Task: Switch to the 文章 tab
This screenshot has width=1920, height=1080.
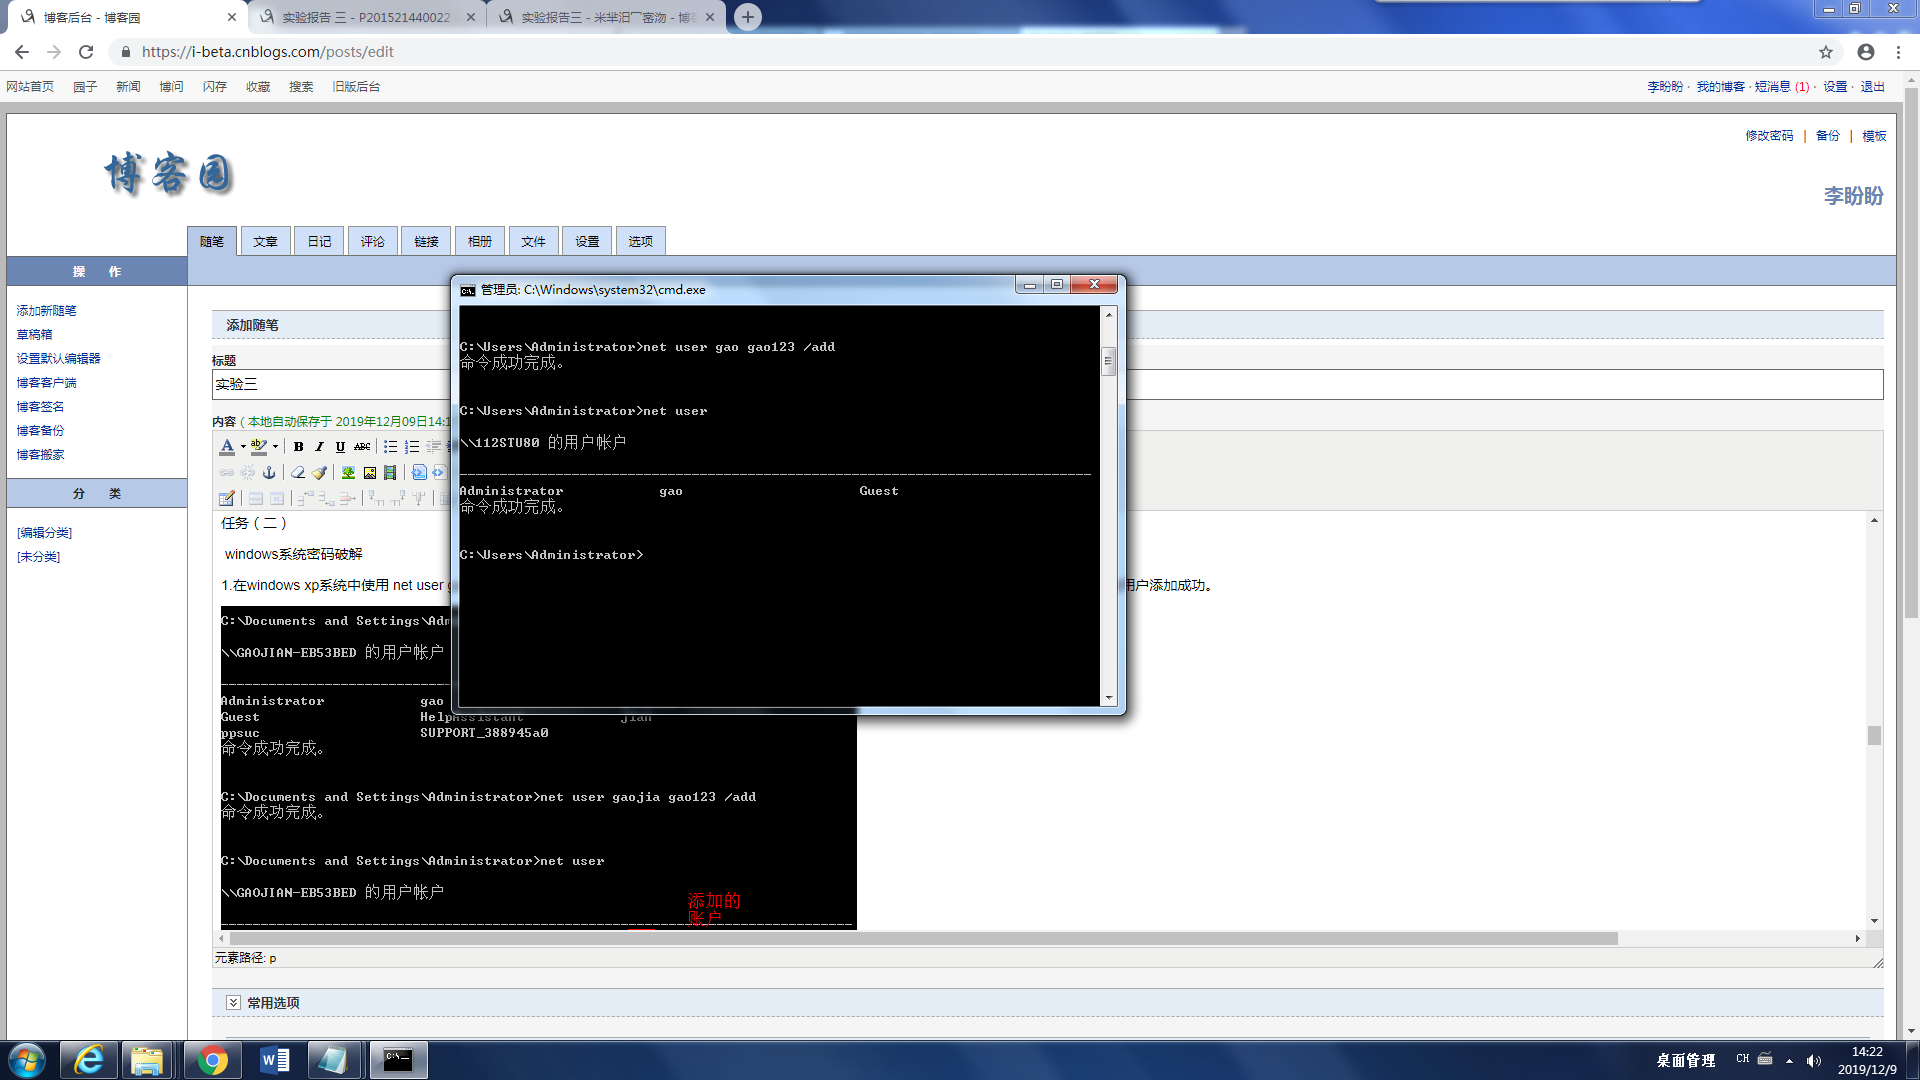Action: click(x=265, y=241)
